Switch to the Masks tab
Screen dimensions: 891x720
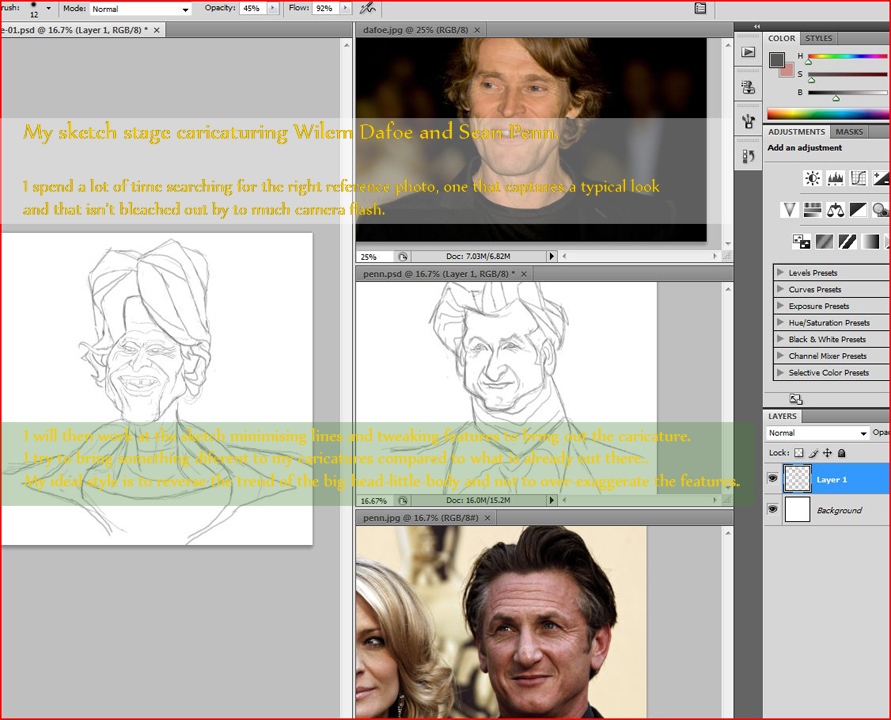[849, 132]
